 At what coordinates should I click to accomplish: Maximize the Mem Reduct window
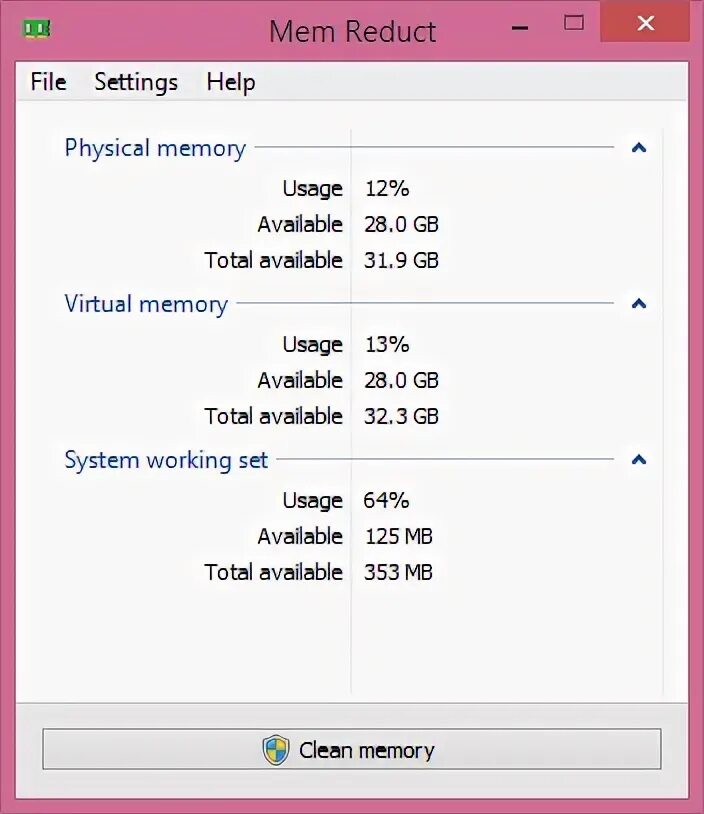pyautogui.click(x=574, y=23)
